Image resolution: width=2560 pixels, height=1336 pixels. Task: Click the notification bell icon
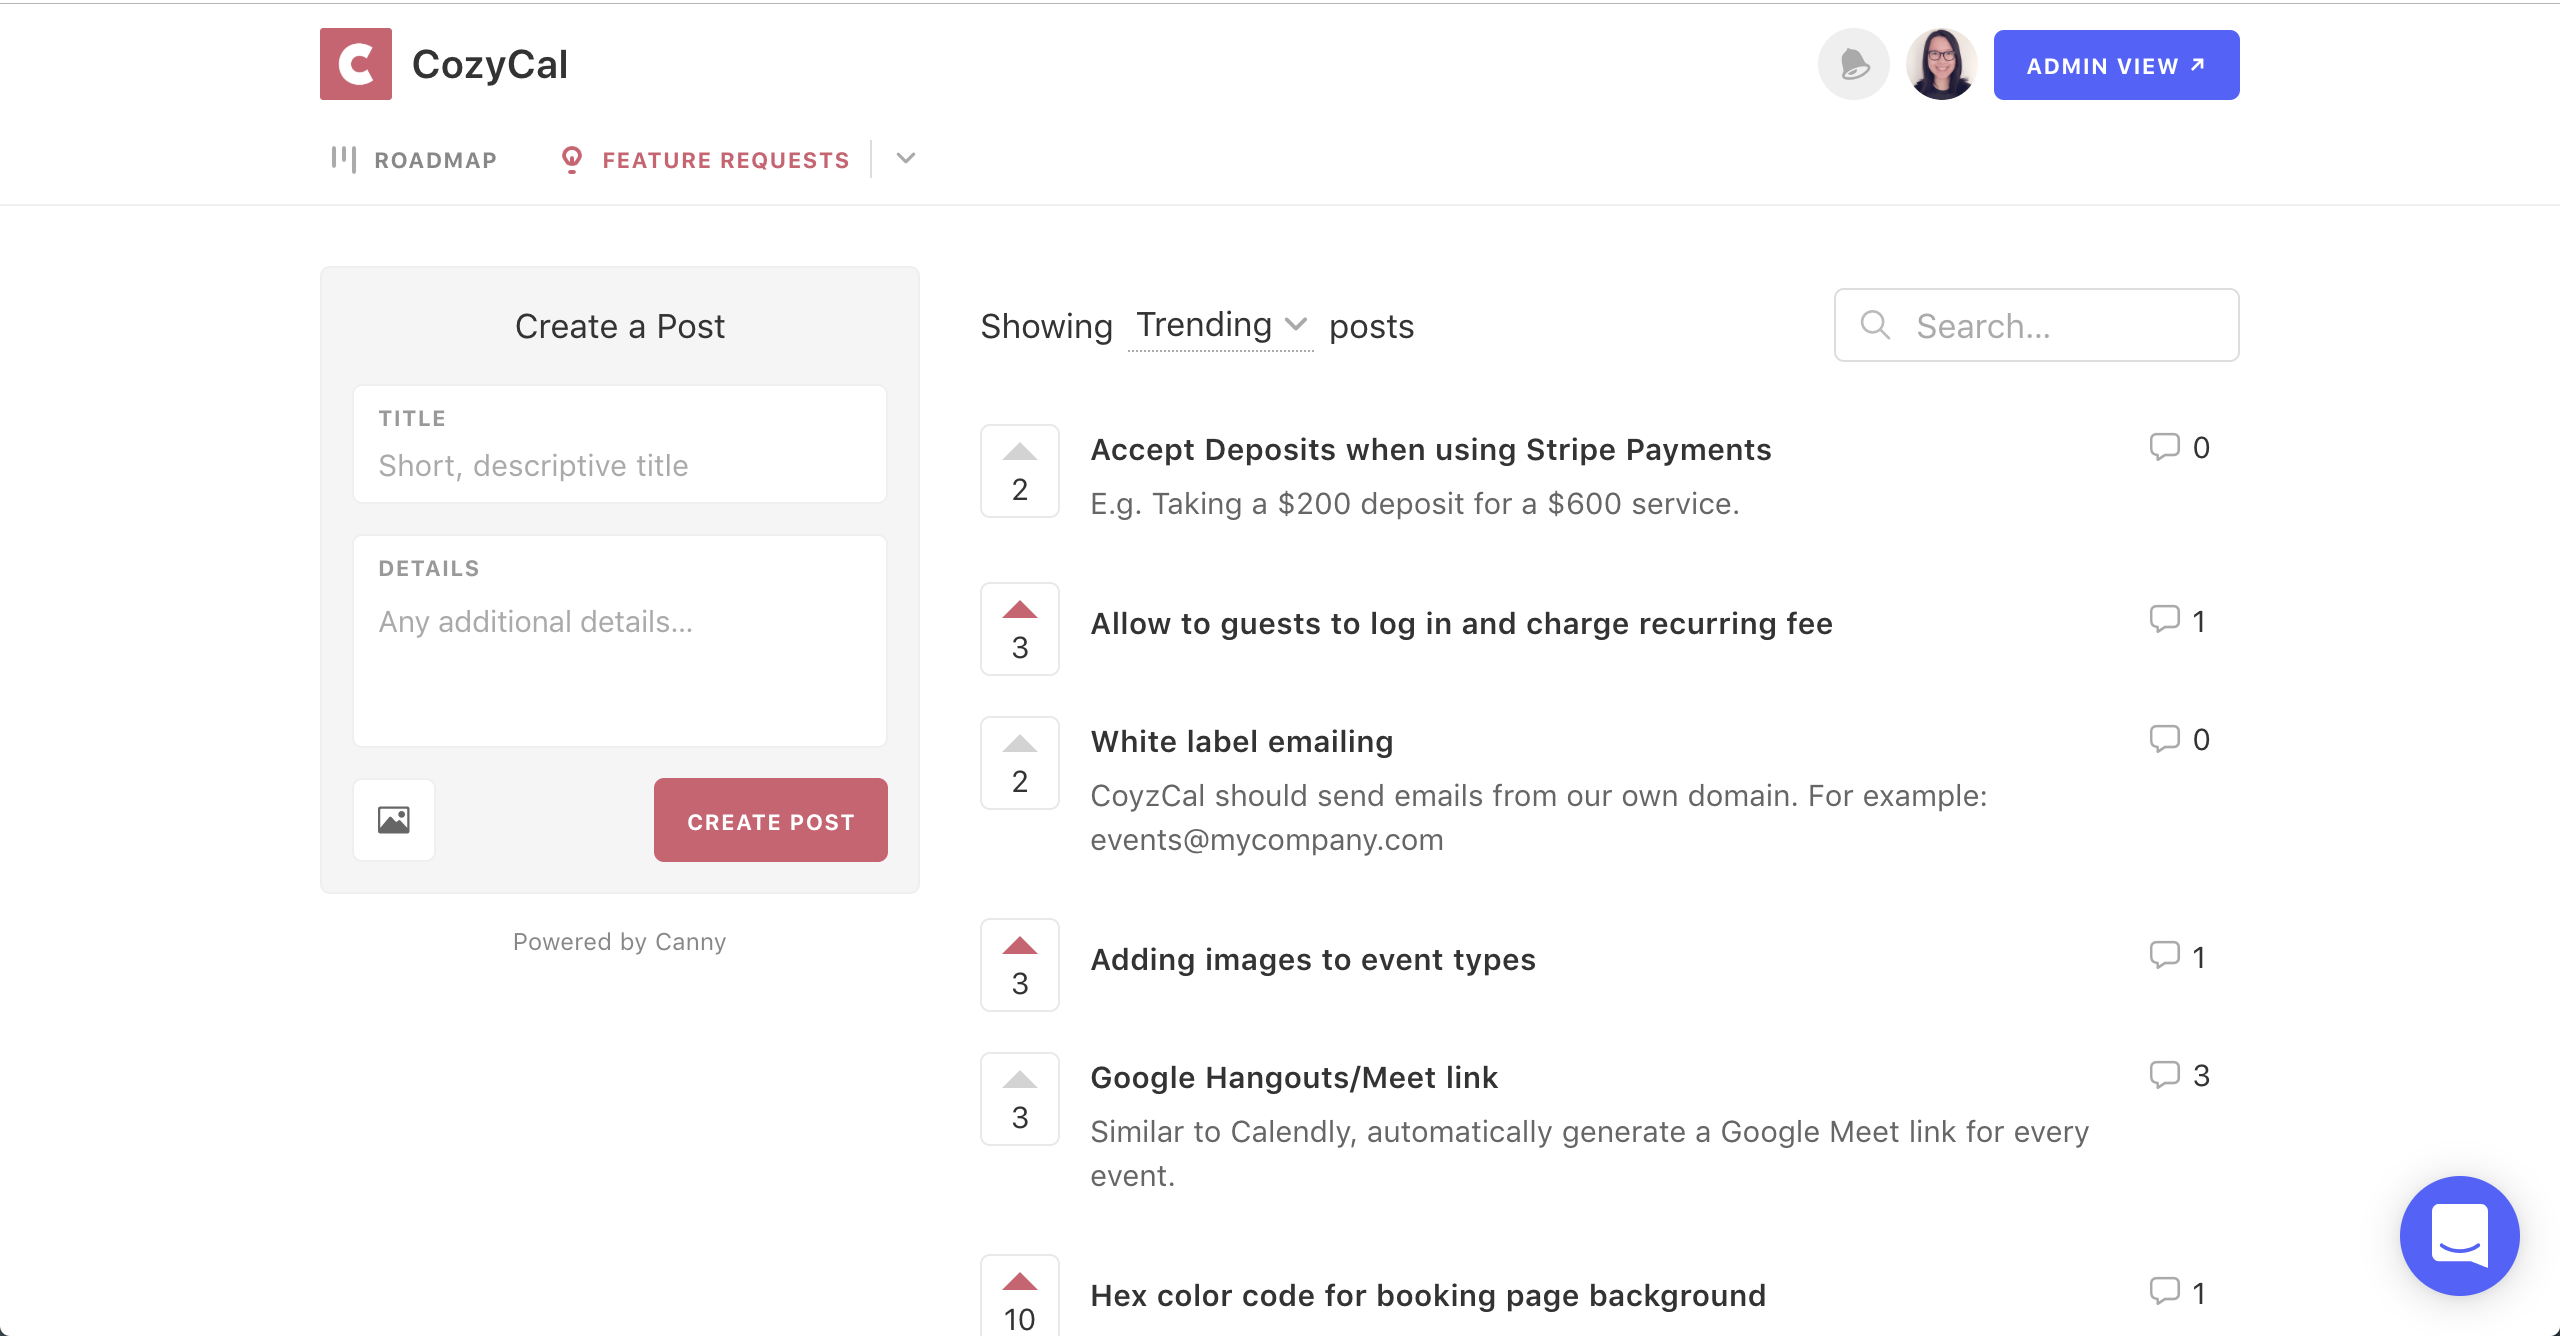[x=1853, y=65]
